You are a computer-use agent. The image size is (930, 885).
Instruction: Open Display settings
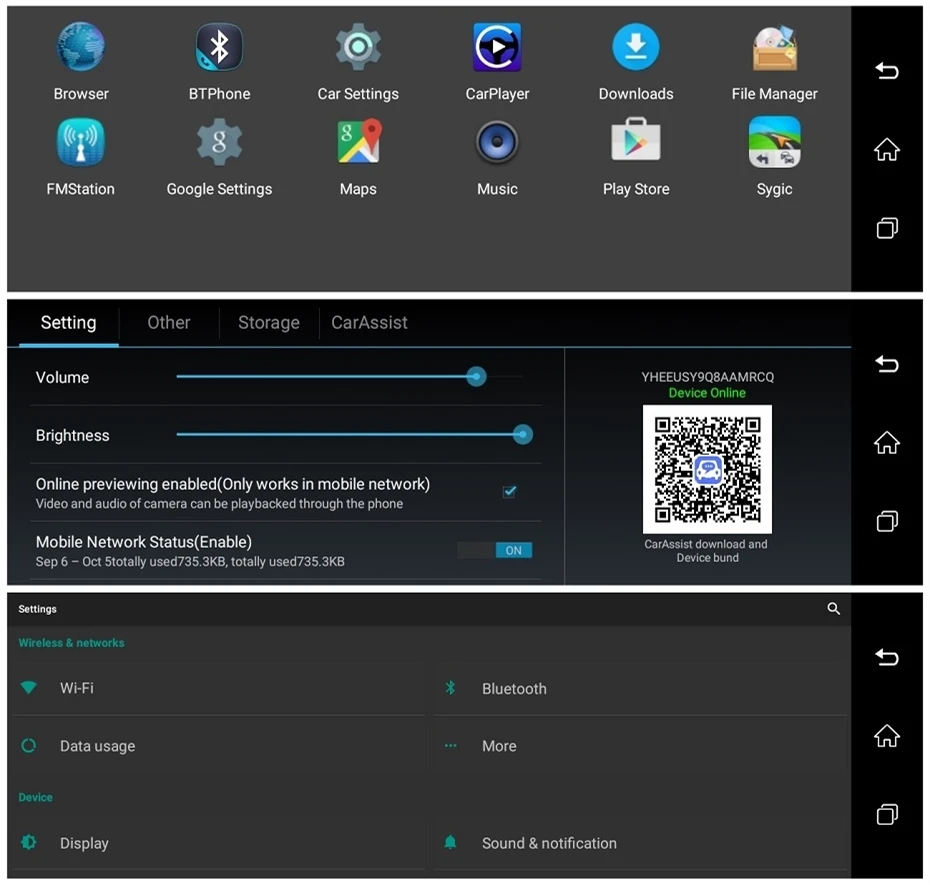pyautogui.click(x=219, y=842)
